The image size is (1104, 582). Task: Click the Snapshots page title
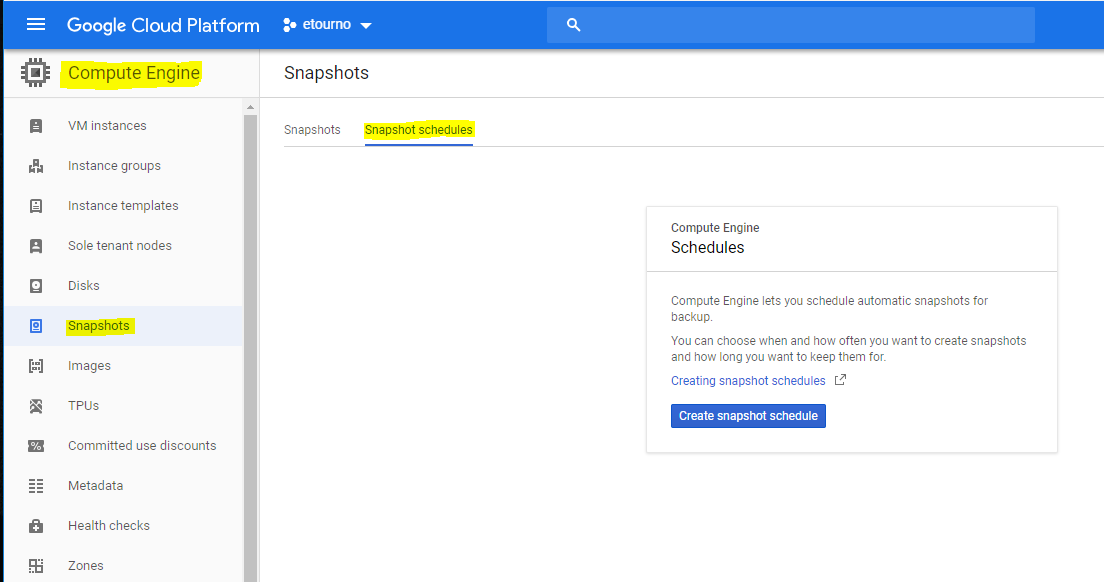[x=326, y=73]
